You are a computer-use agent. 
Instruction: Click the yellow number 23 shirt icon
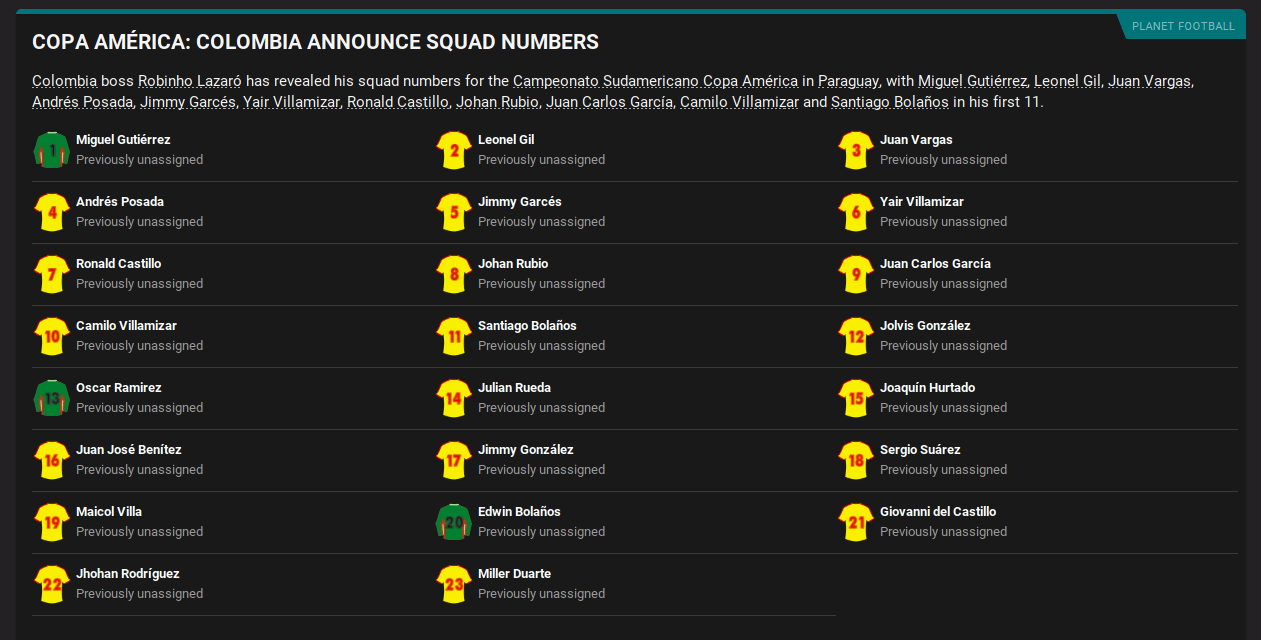454,584
